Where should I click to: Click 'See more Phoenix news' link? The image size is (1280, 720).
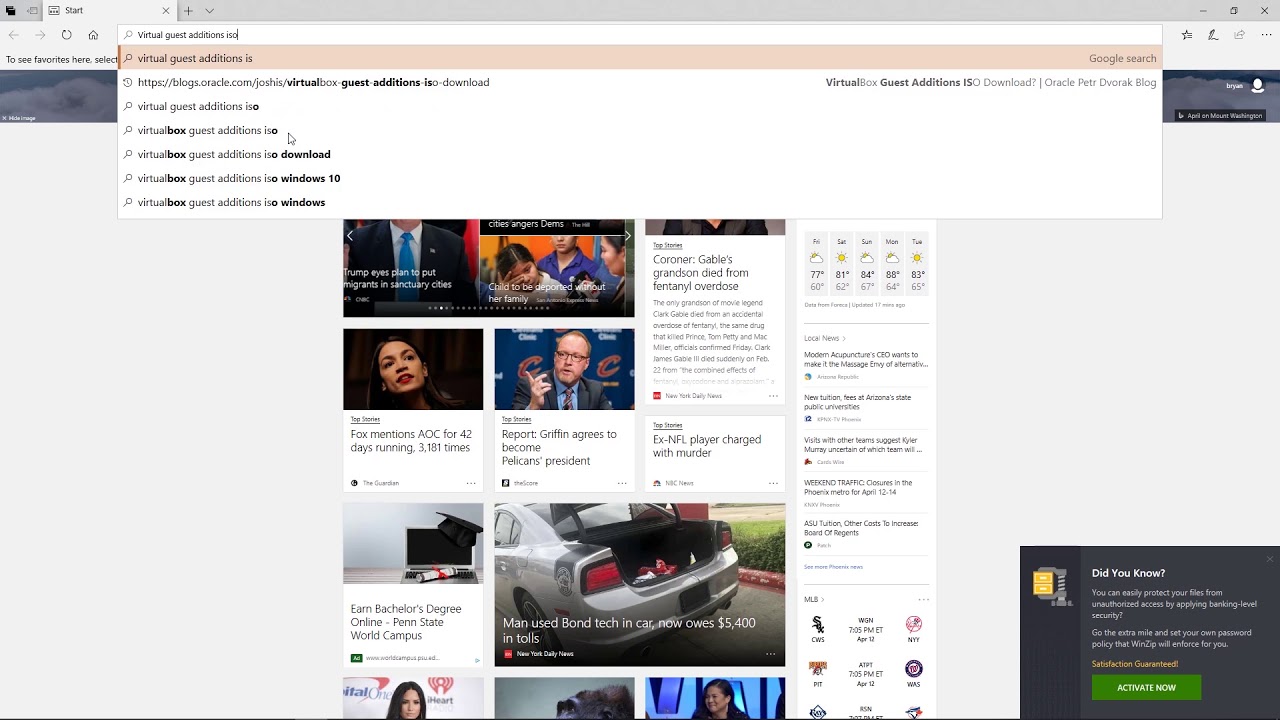(x=833, y=567)
